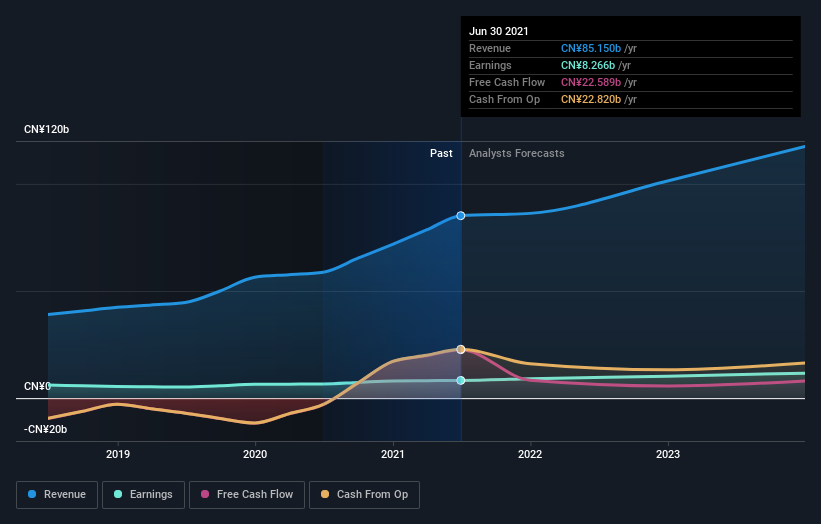Click the 2022 x-axis label
821x524 pixels.
click(x=530, y=454)
